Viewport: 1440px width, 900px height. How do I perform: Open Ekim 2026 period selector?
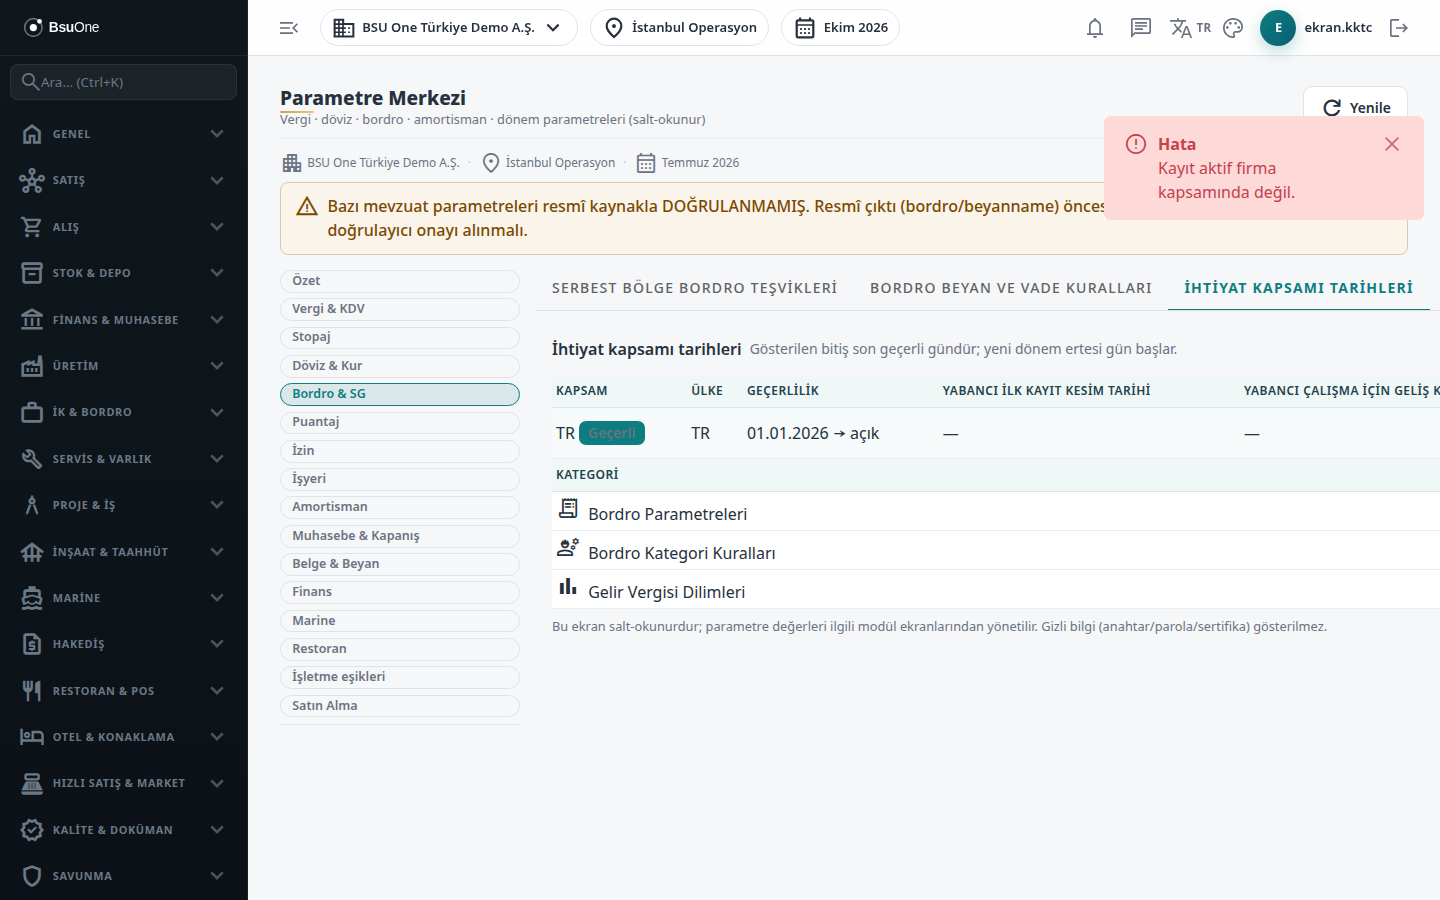click(841, 28)
